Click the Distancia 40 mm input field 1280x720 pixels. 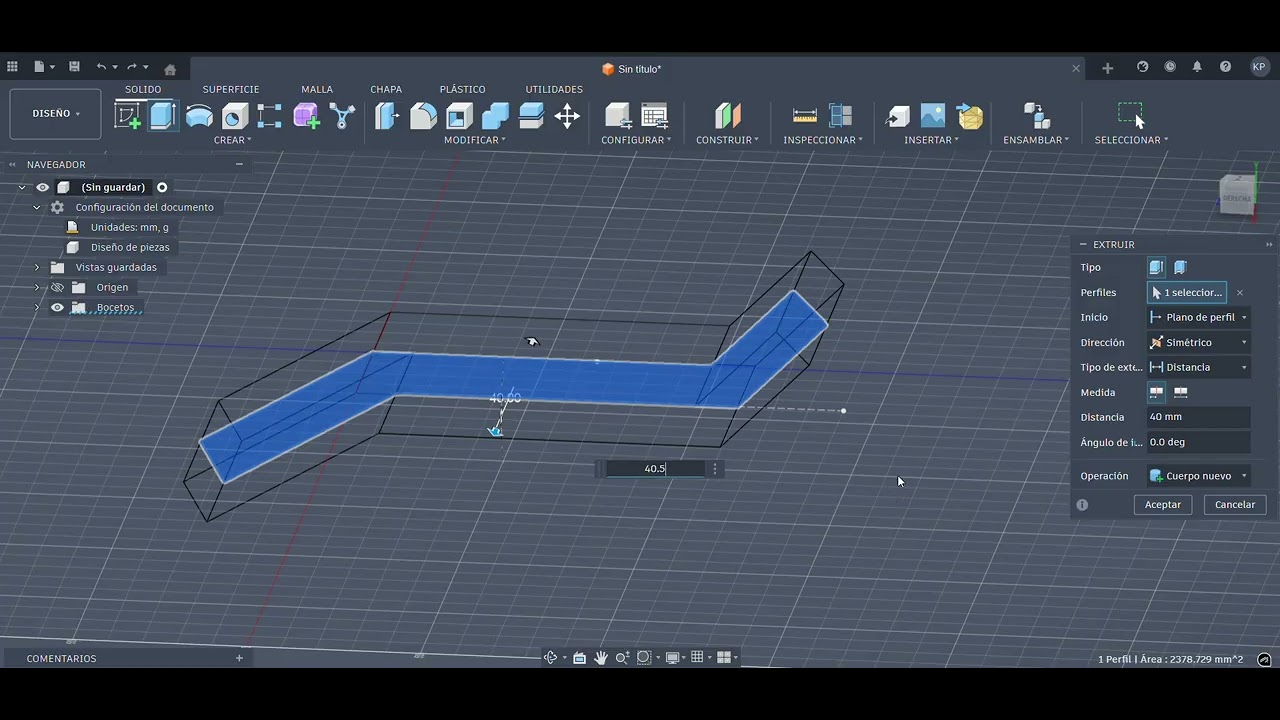tap(1197, 417)
